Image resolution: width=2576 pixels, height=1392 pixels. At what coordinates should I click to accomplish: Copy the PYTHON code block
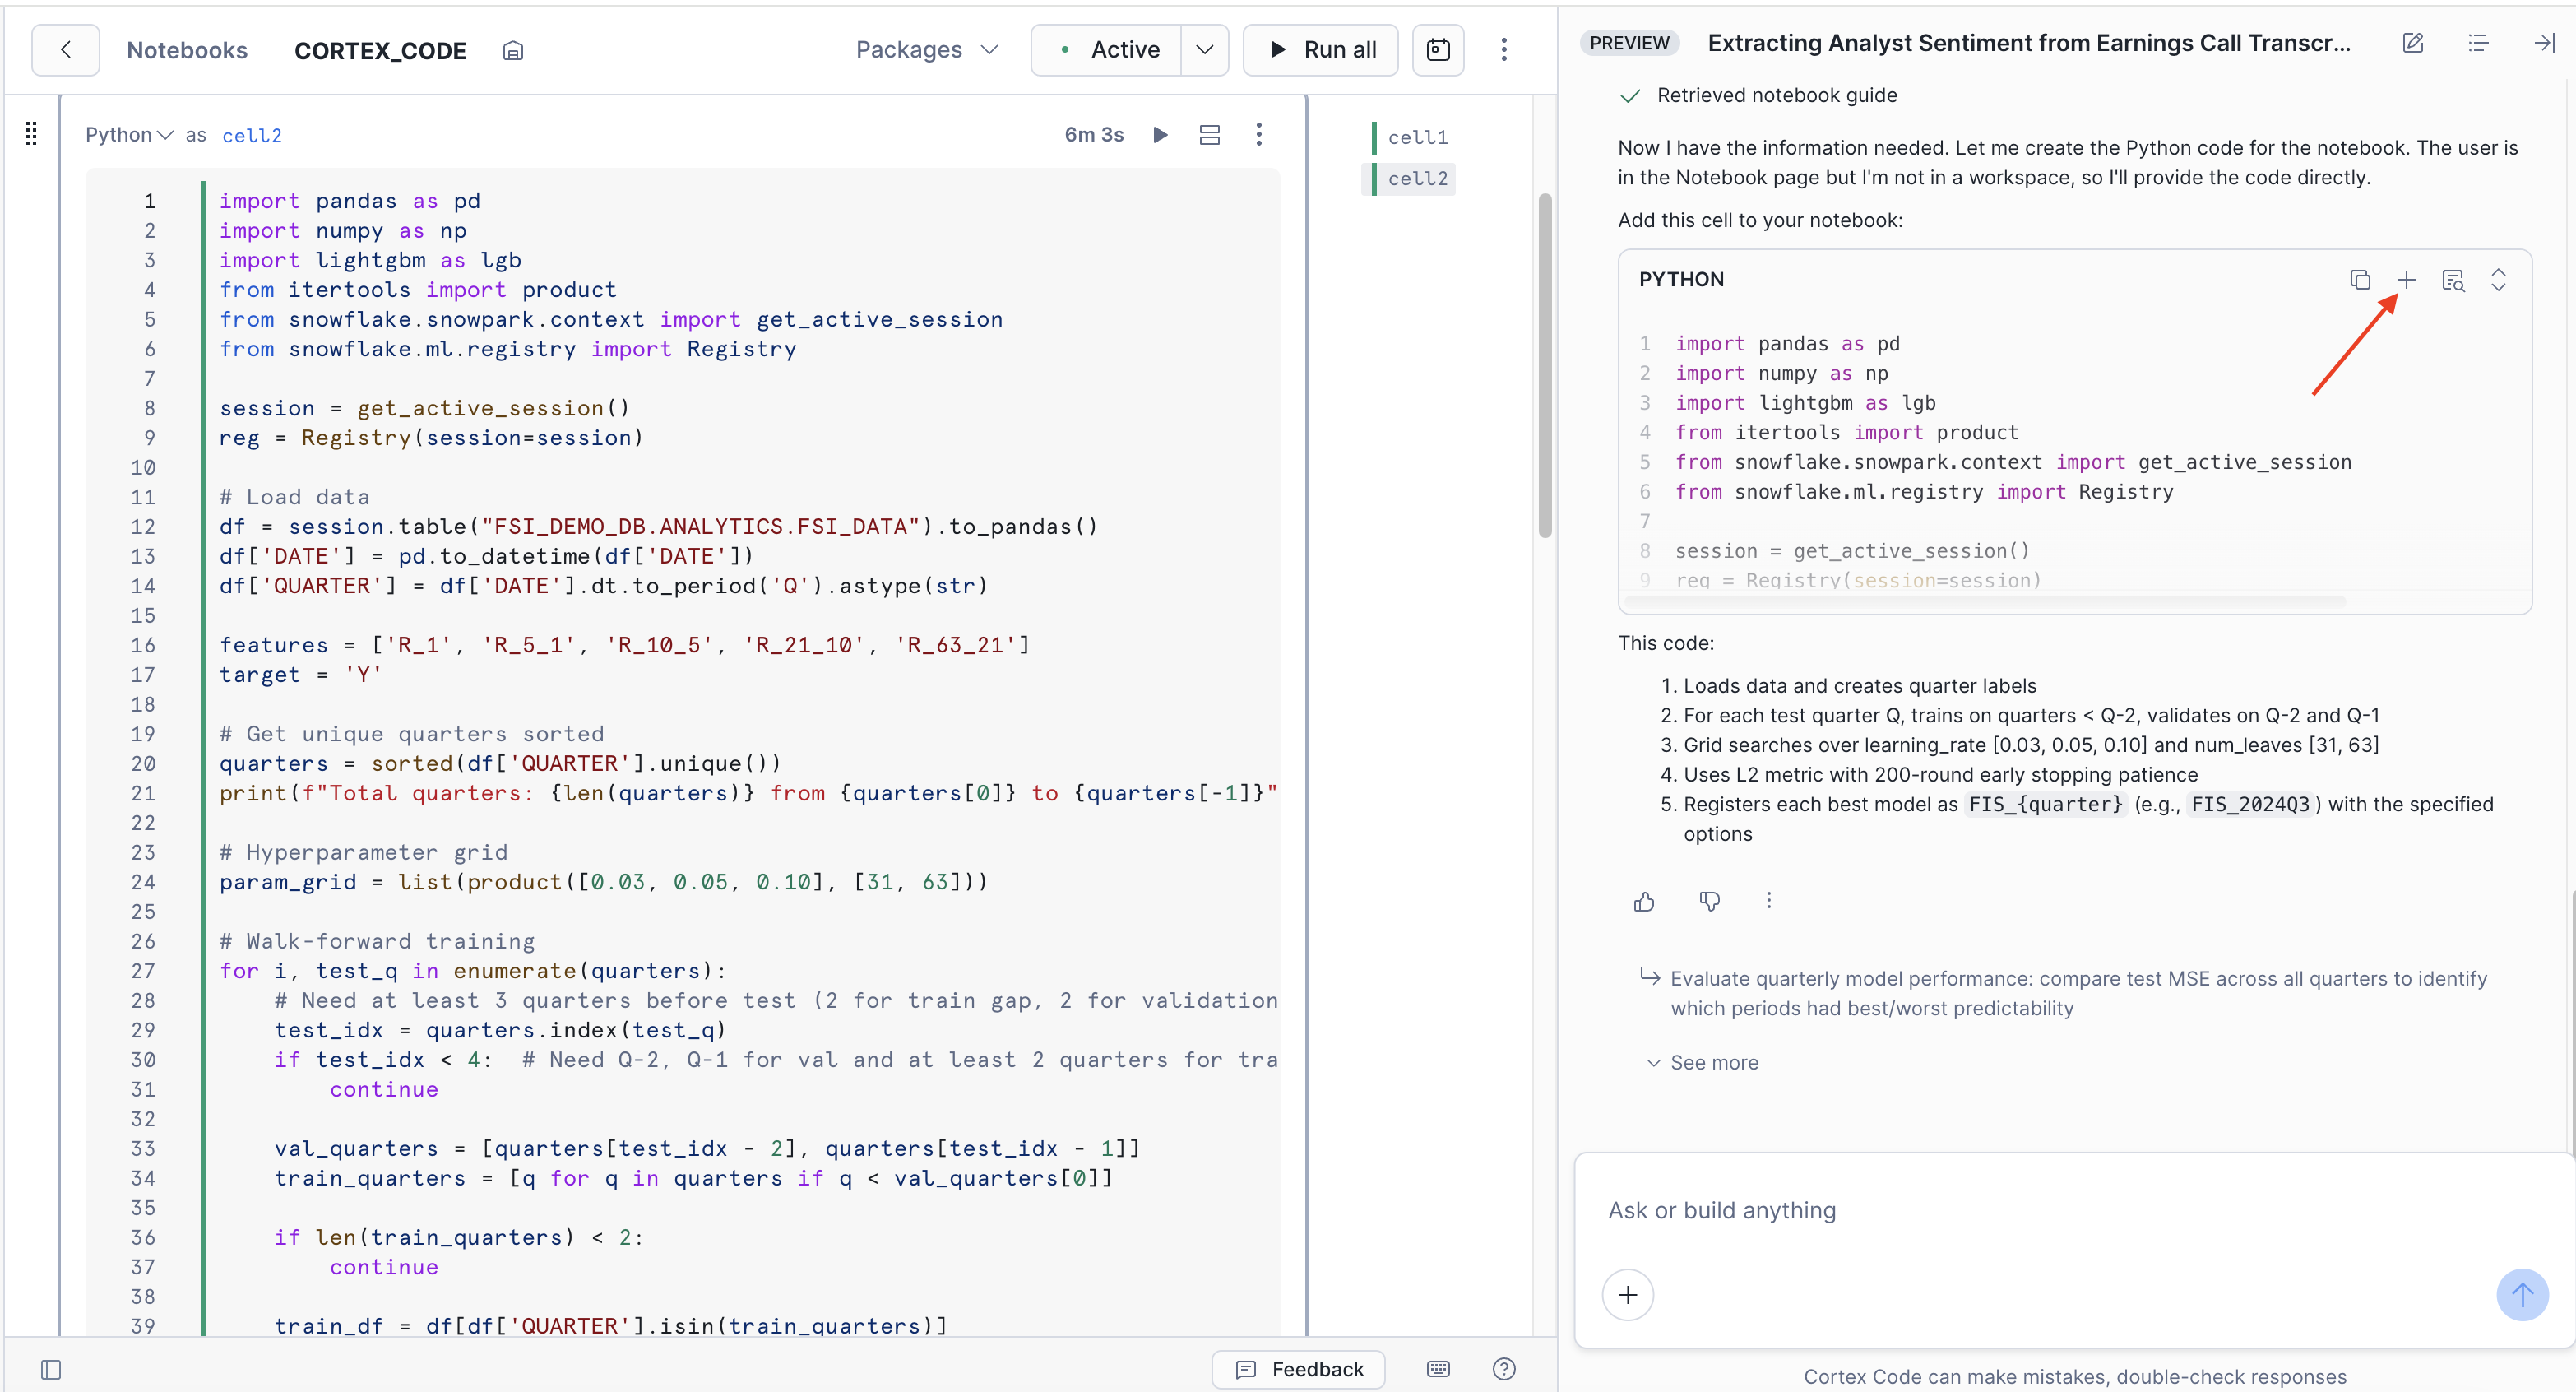[2360, 280]
